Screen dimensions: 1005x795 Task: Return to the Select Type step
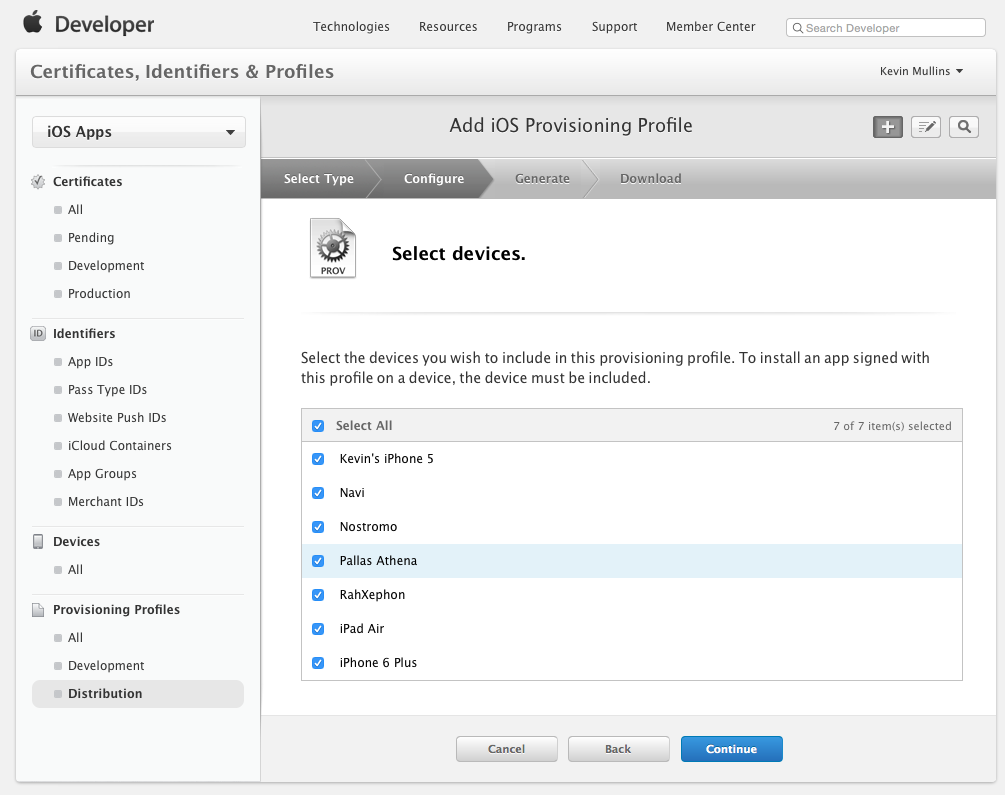[318, 179]
